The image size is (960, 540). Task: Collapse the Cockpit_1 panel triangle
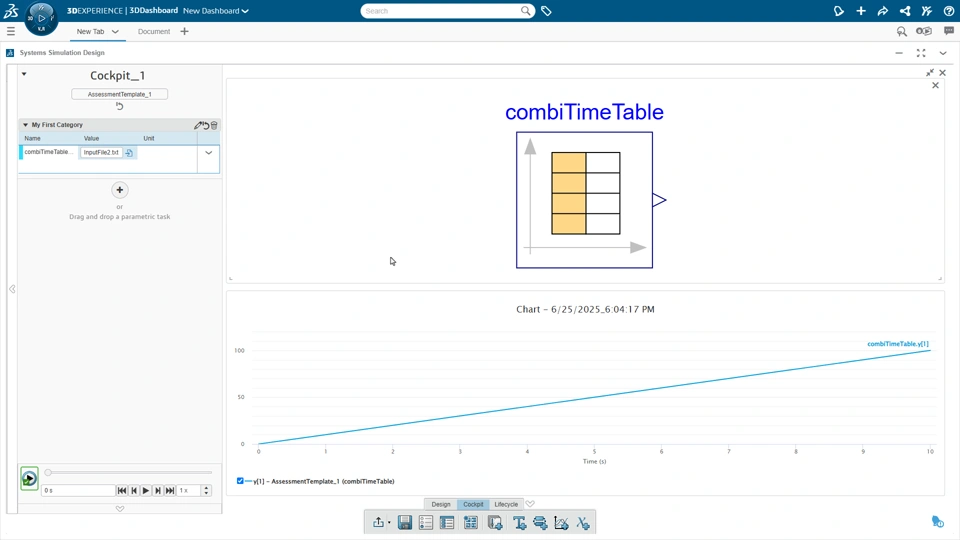[24, 74]
